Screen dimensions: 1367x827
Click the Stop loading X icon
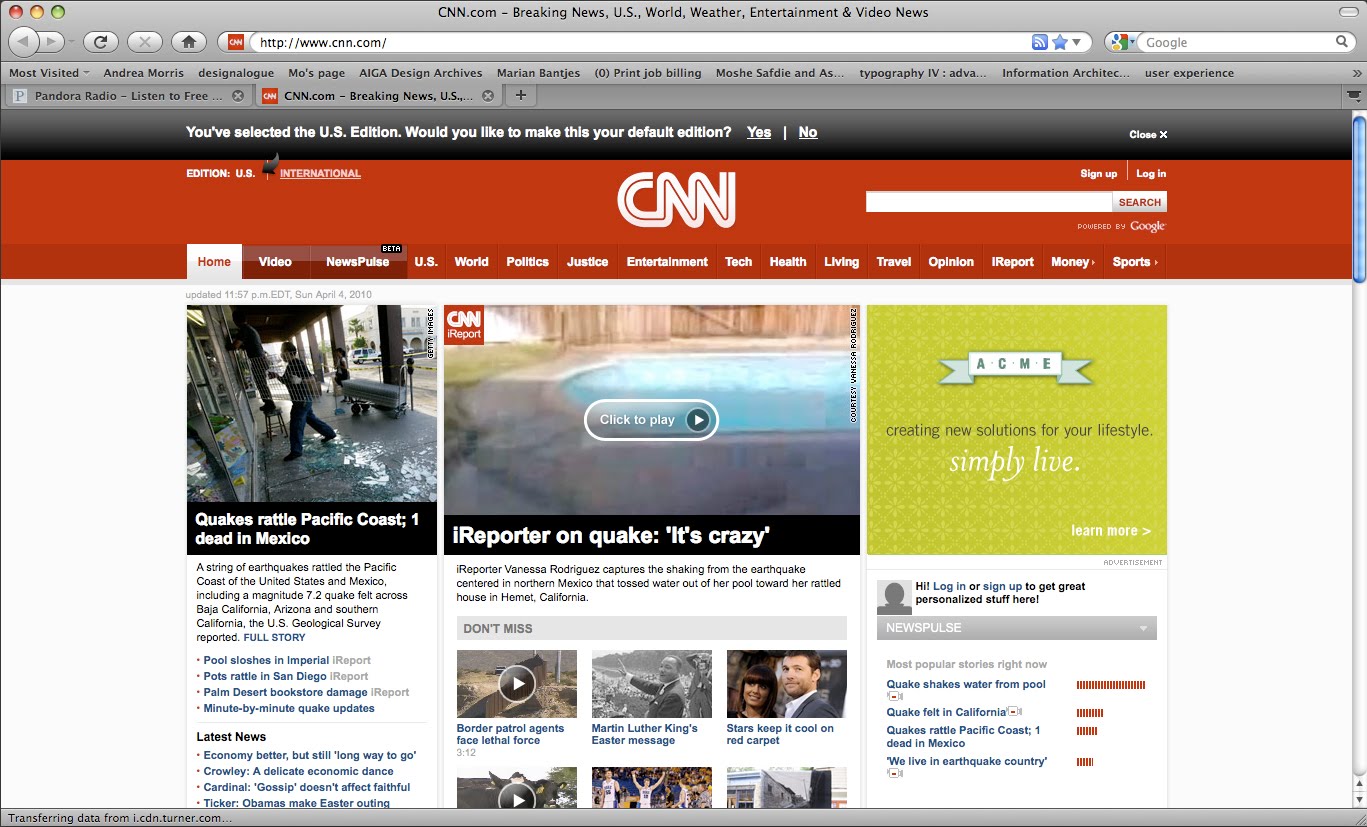(x=145, y=42)
